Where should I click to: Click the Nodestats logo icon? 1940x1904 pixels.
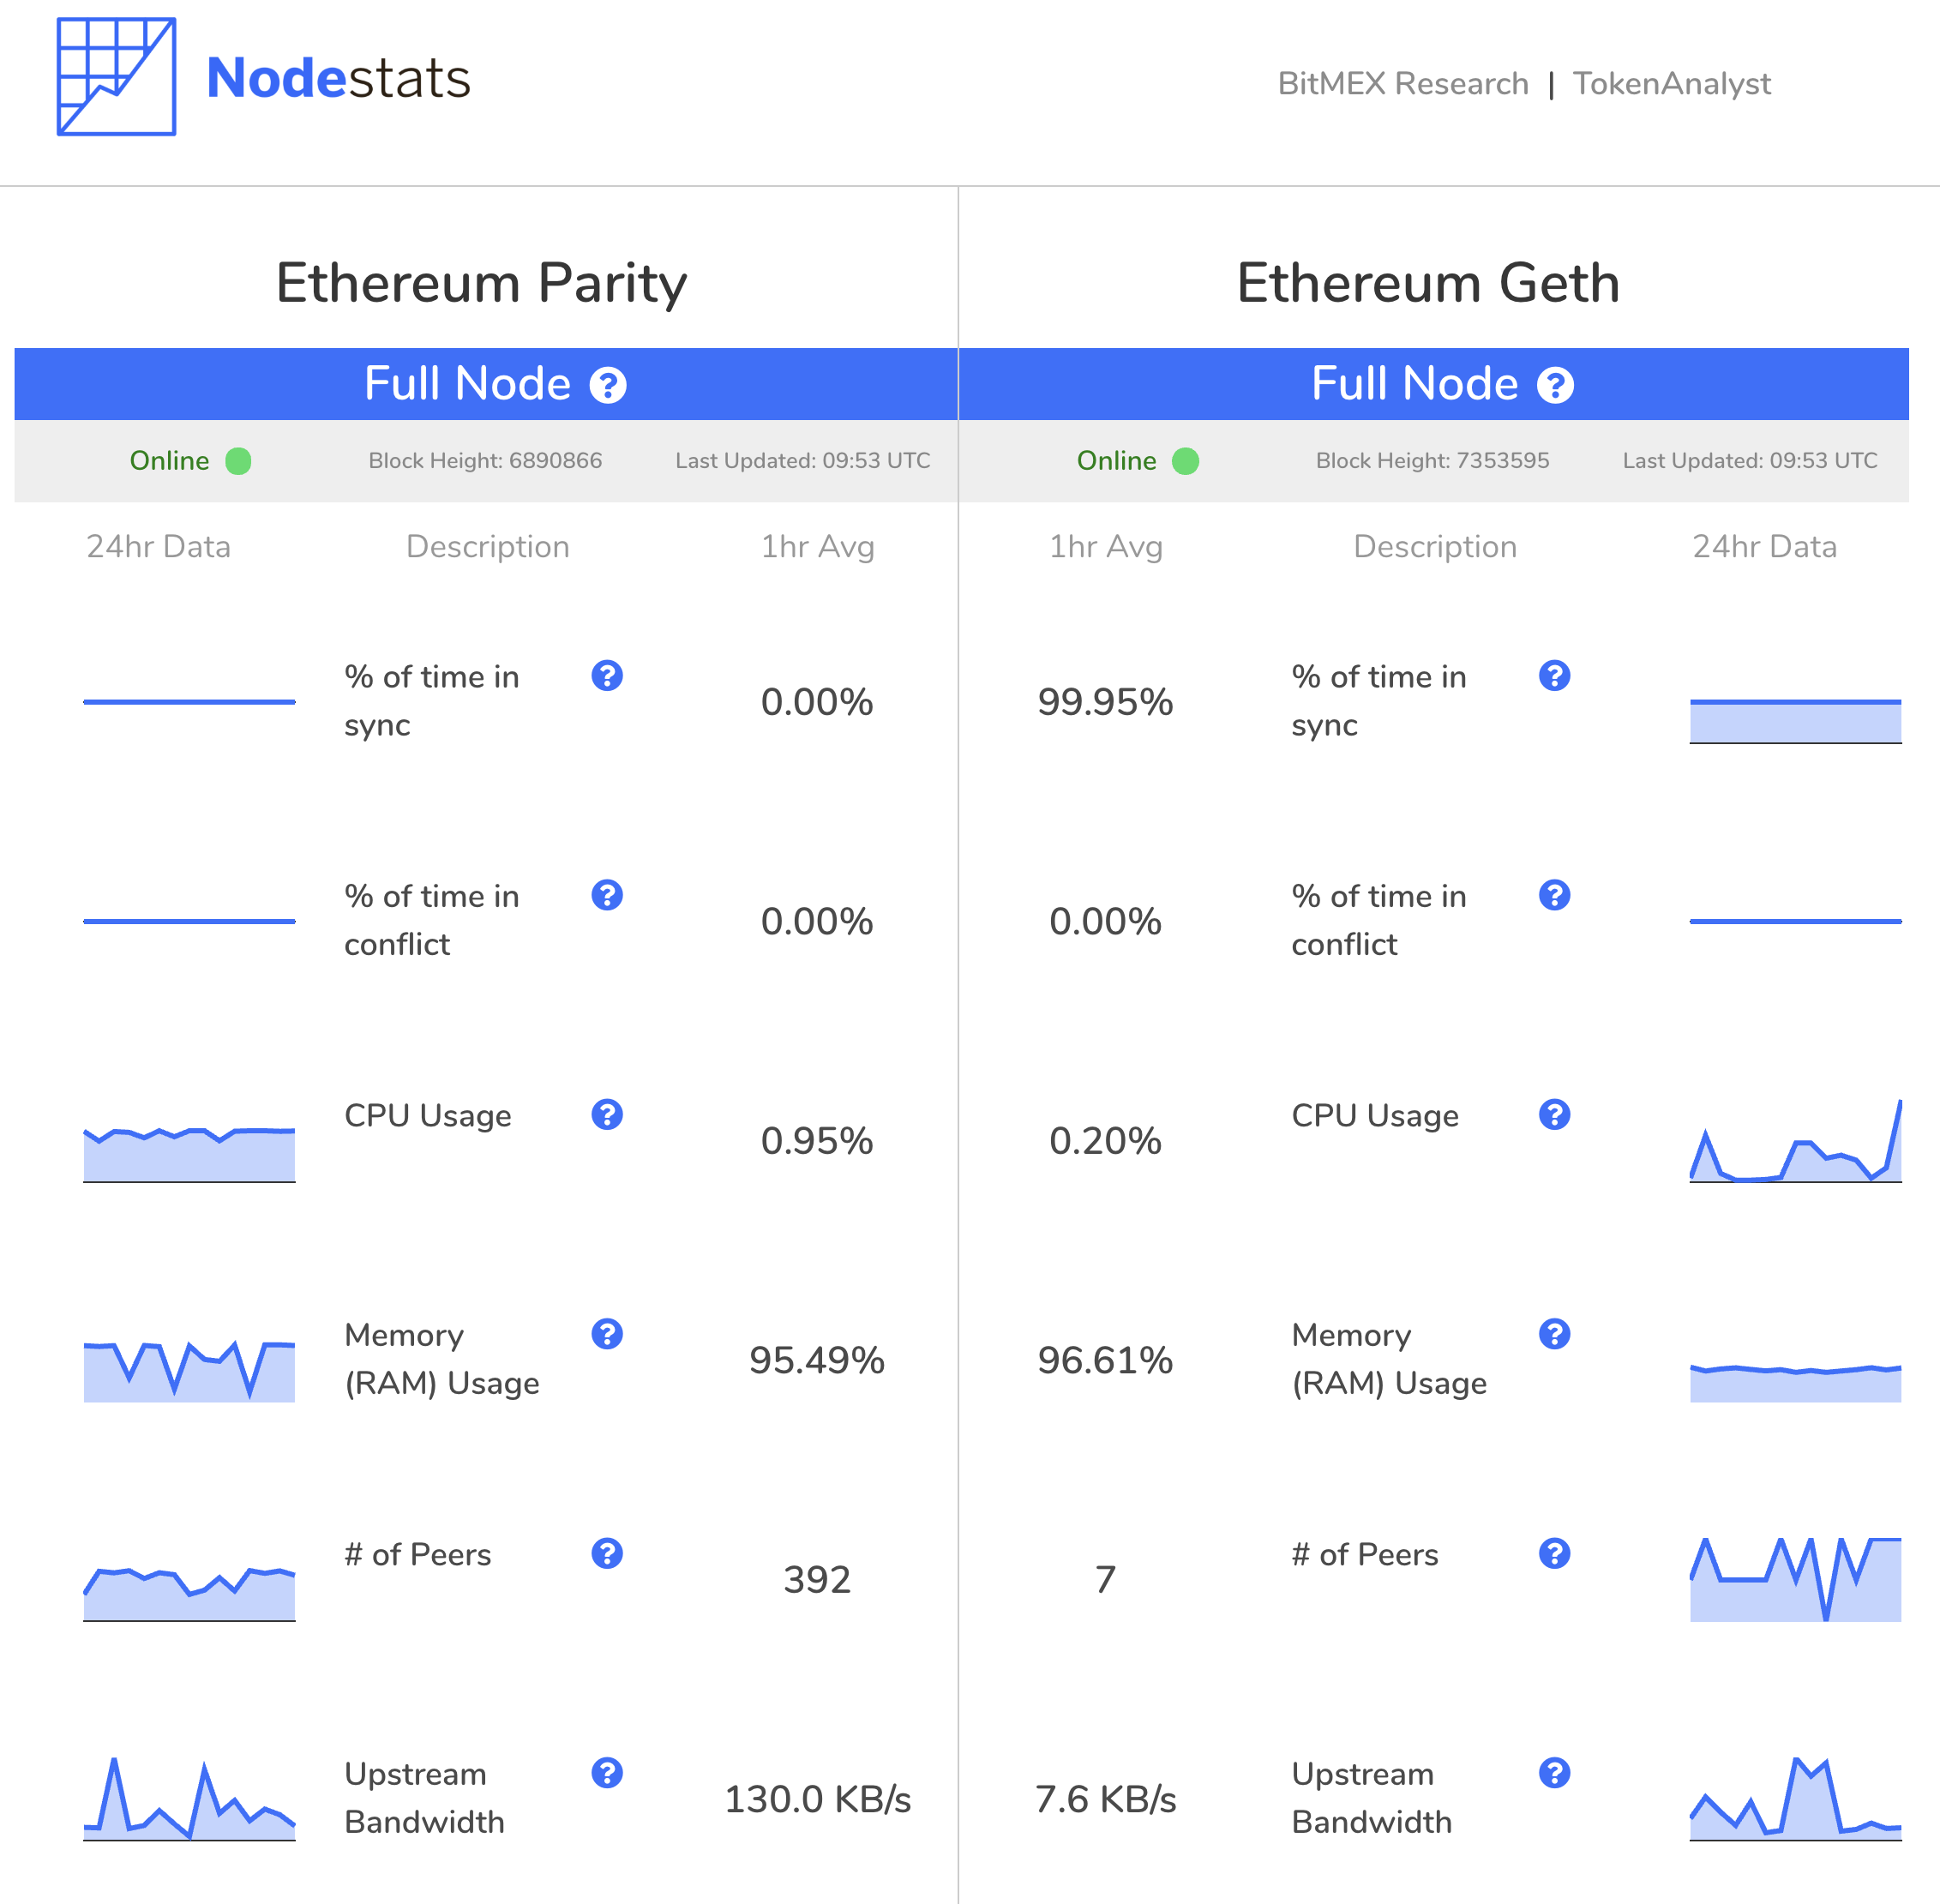pos(116,77)
